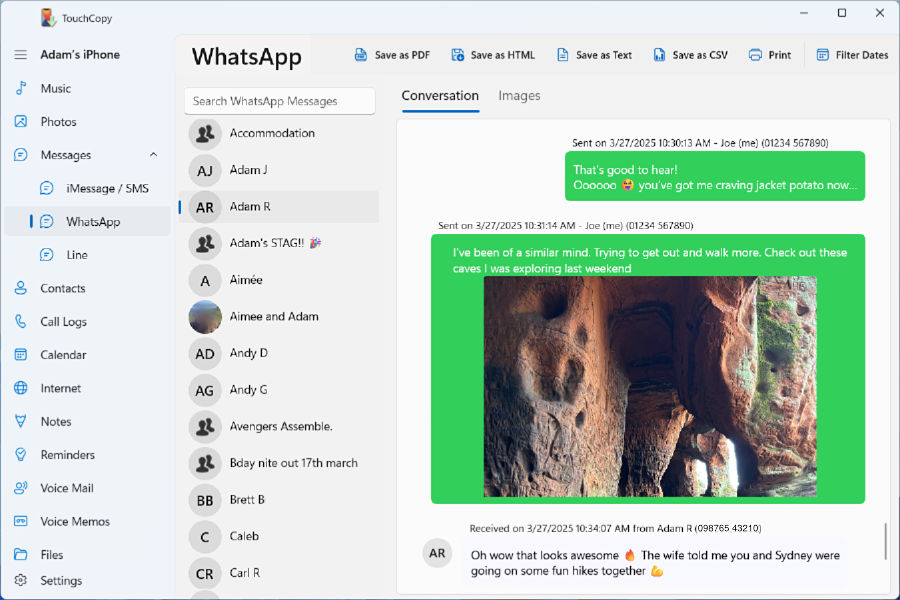900x600 pixels.
Task: Open Voice Memos from the sidebar
Action: (x=75, y=521)
